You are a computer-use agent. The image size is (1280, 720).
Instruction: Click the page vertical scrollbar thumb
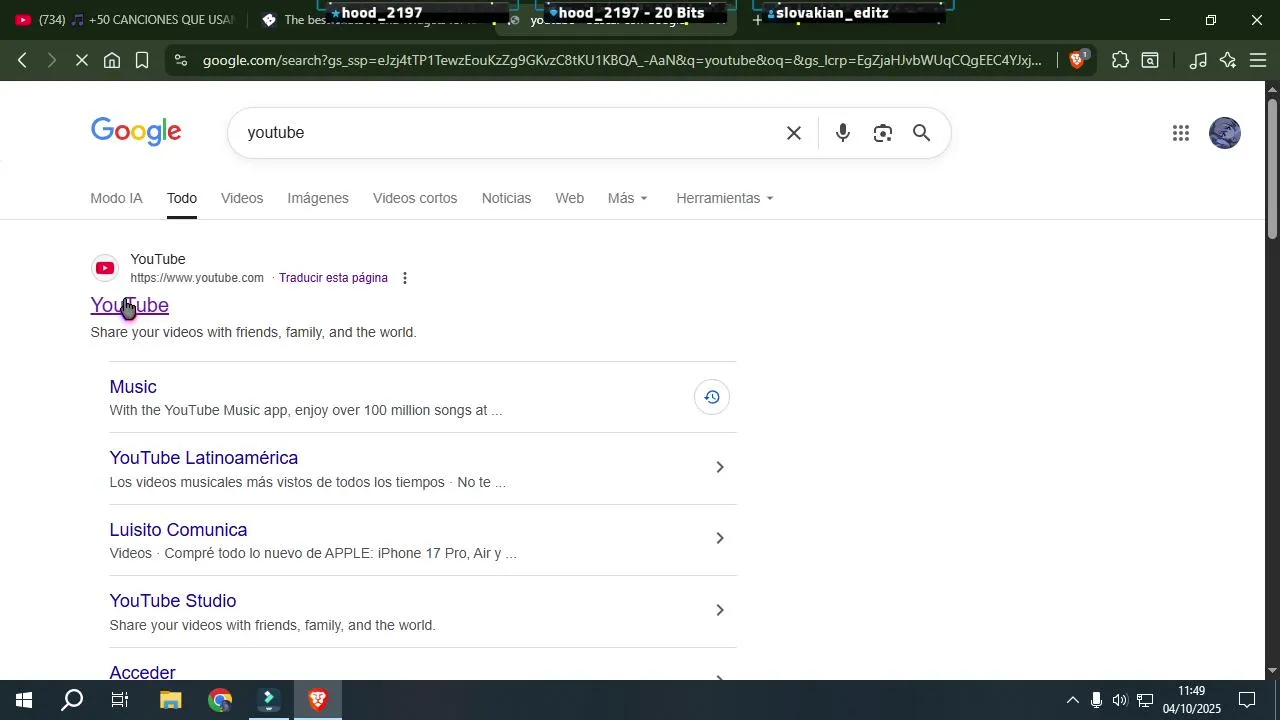pyautogui.click(x=1272, y=168)
